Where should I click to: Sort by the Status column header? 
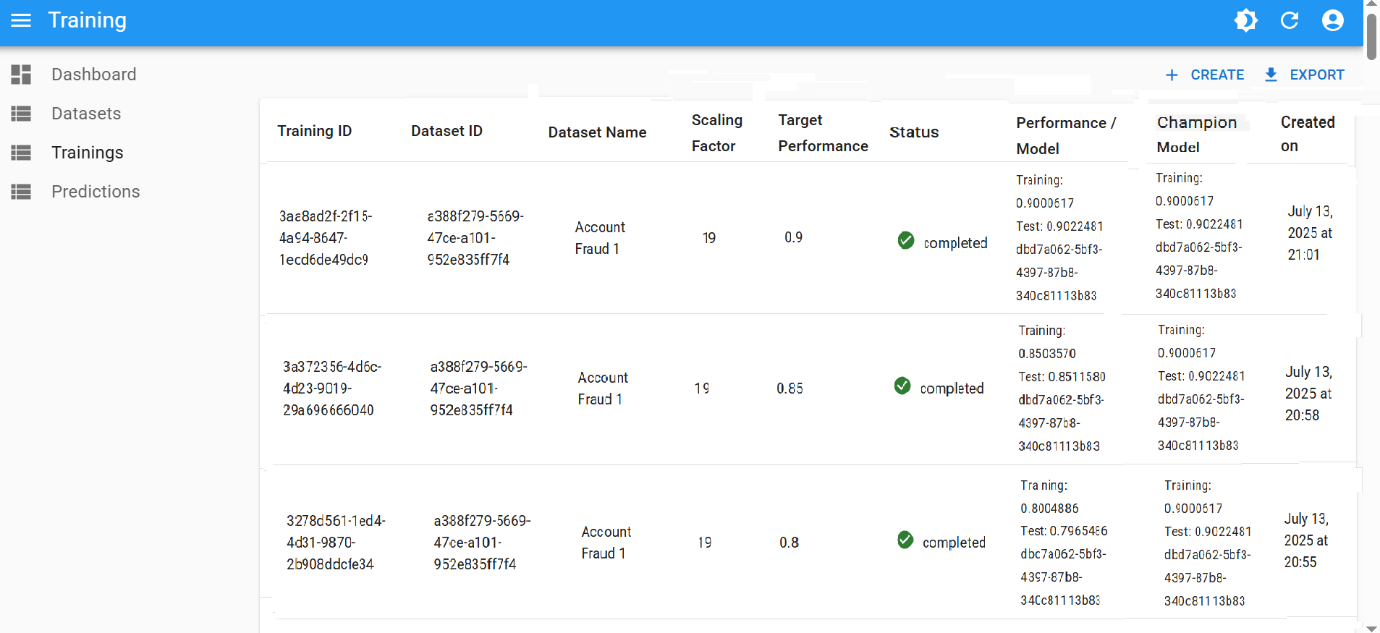click(x=914, y=132)
